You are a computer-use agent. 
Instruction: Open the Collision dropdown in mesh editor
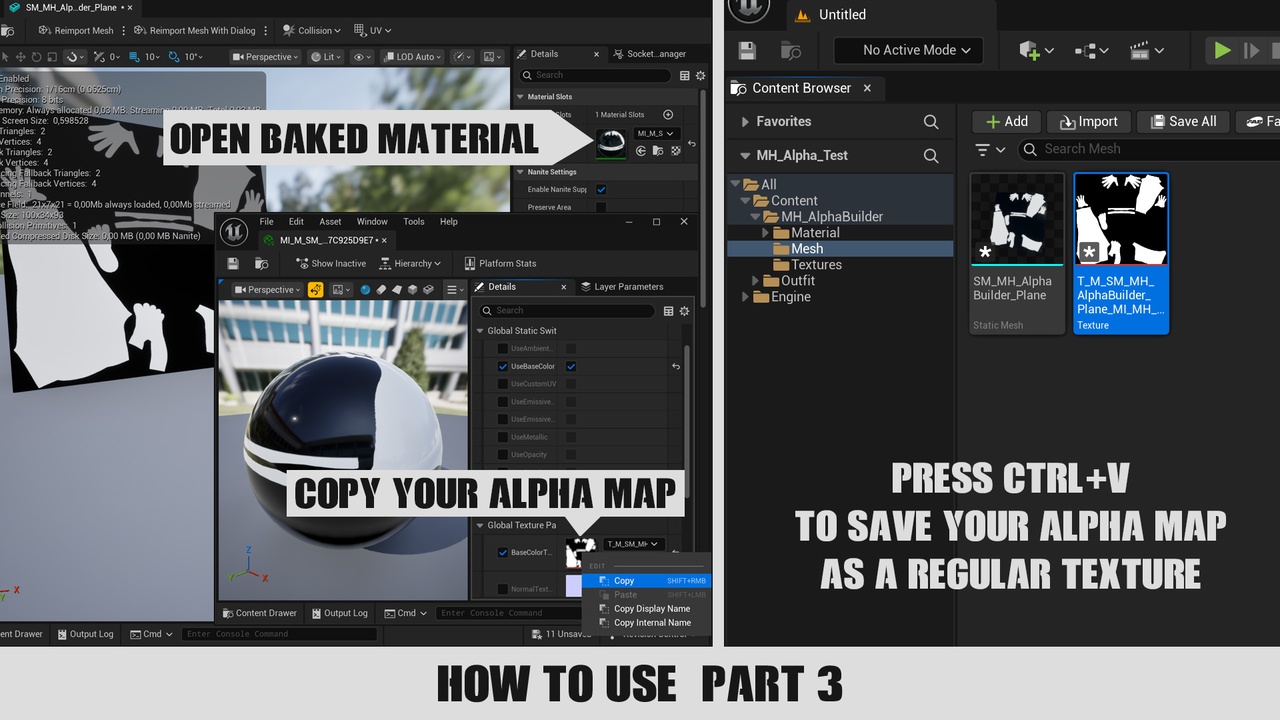pyautogui.click(x=311, y=30)
